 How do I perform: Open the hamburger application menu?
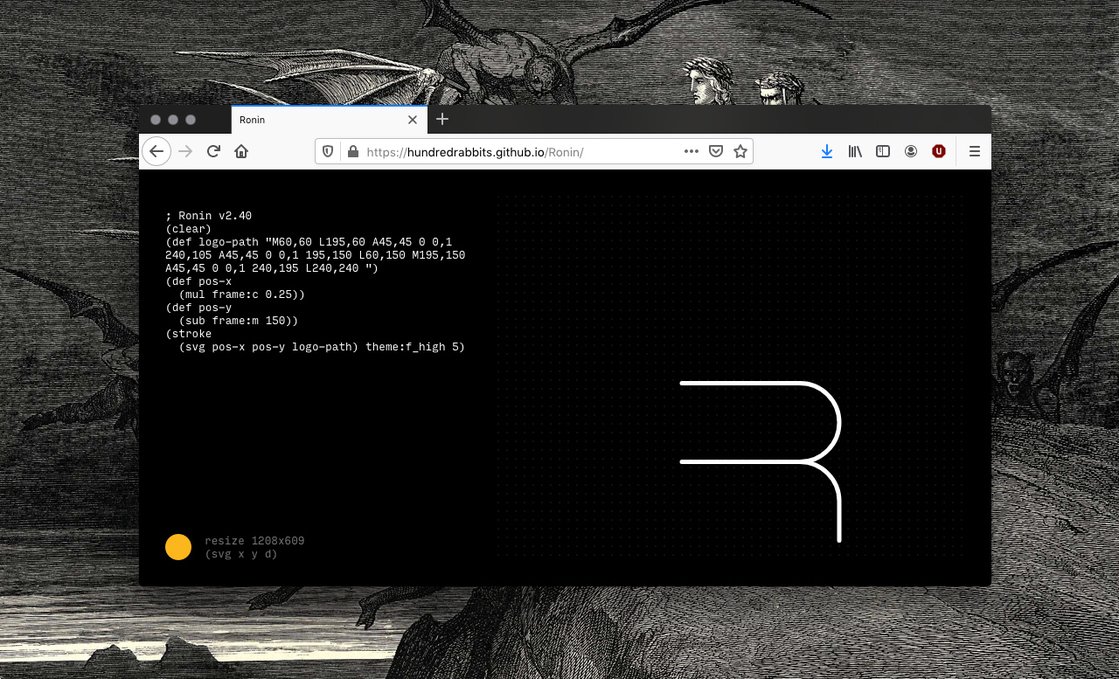[974, 151]
